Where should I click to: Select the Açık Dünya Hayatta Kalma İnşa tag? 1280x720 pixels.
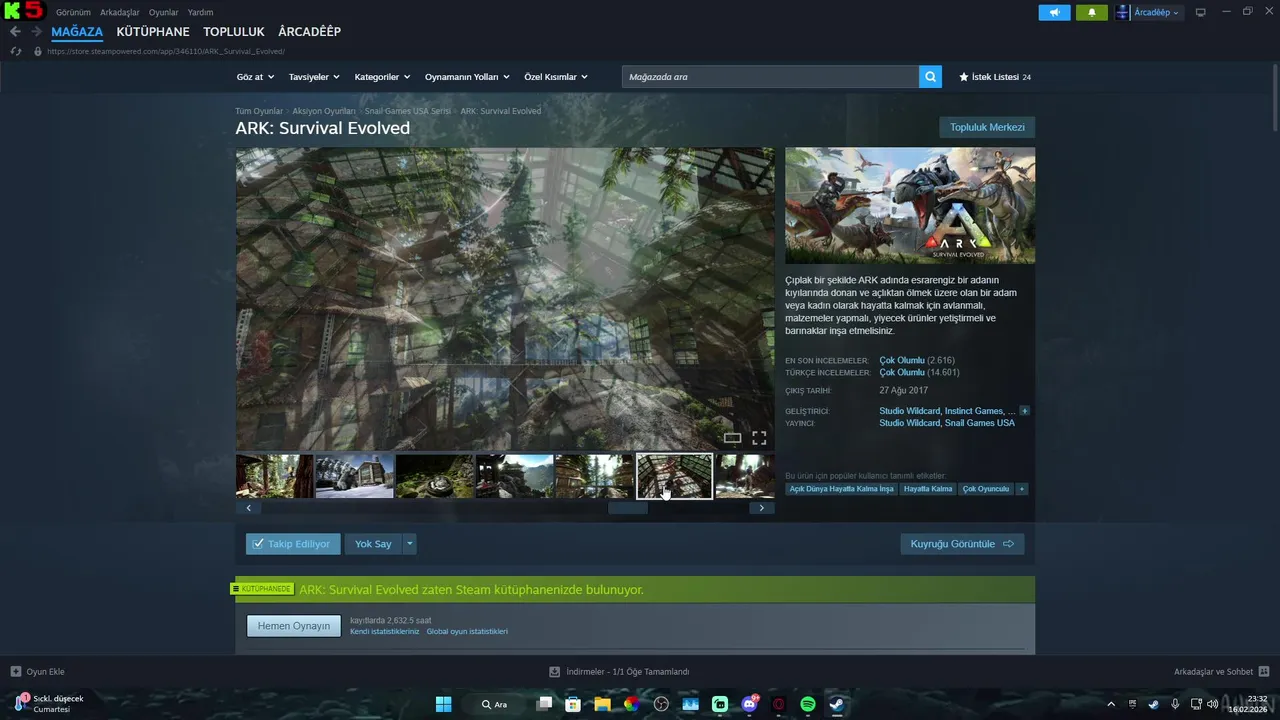pyautogui.click(x=841, y=489)
